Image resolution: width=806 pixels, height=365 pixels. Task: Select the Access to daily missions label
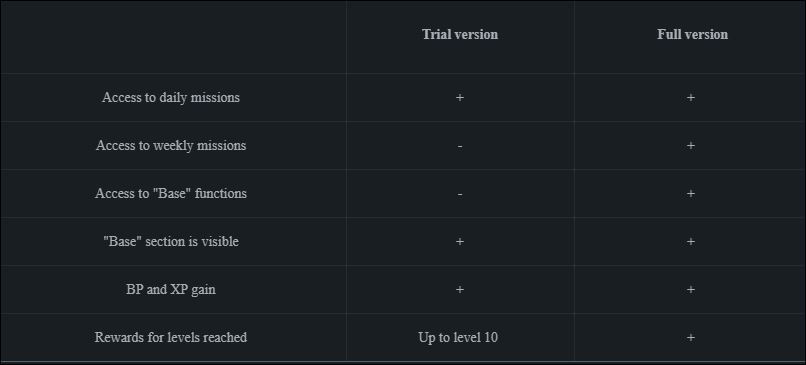click(x=171, y=97)
